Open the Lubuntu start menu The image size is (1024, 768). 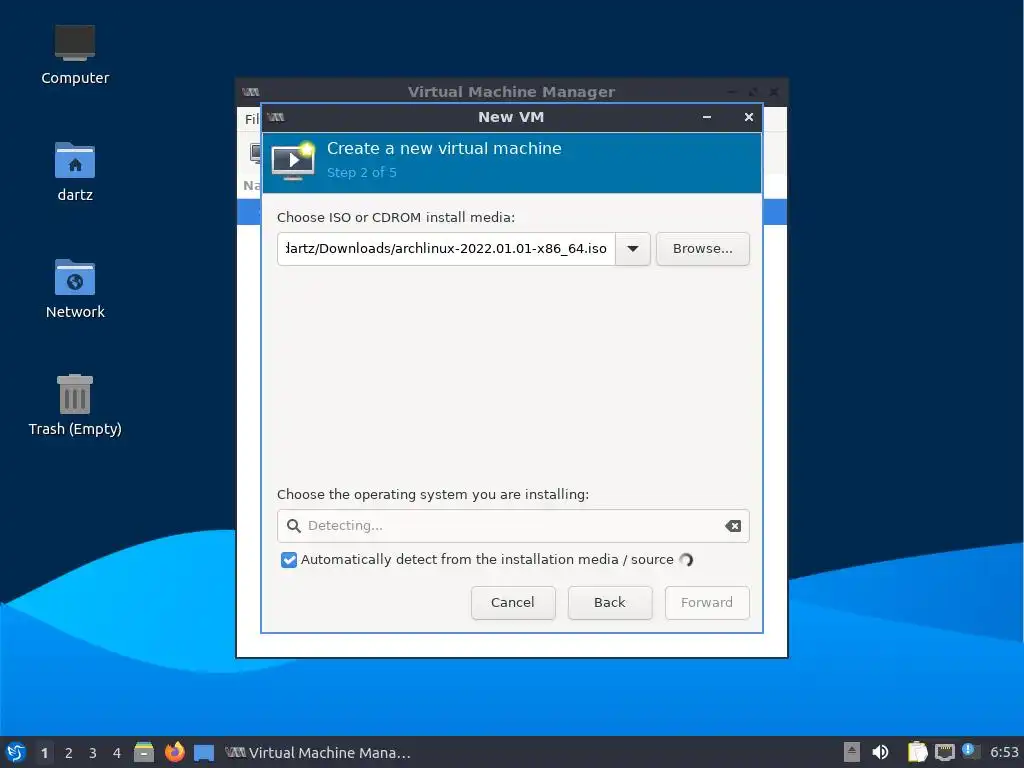point(16,752)
